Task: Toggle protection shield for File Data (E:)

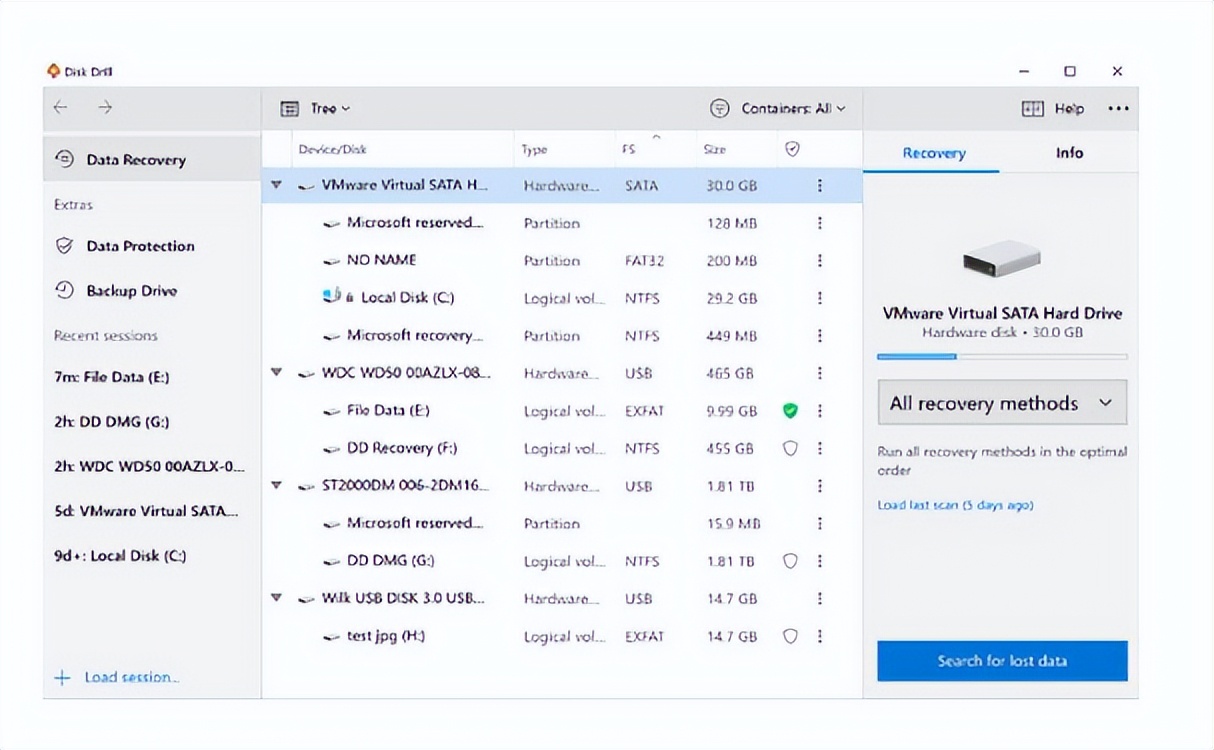Action: coord(791,411)
